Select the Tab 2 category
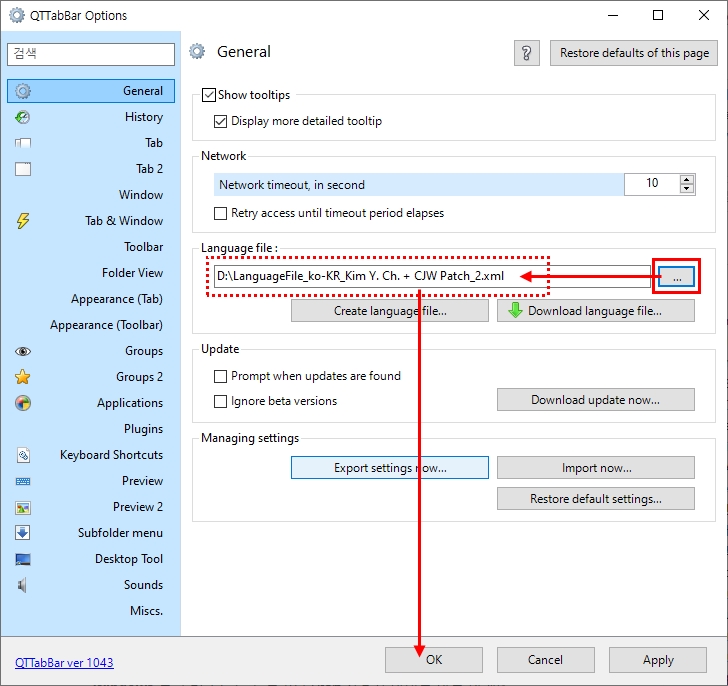The height and width of the screenshot is (686, 728). point(91,169)
